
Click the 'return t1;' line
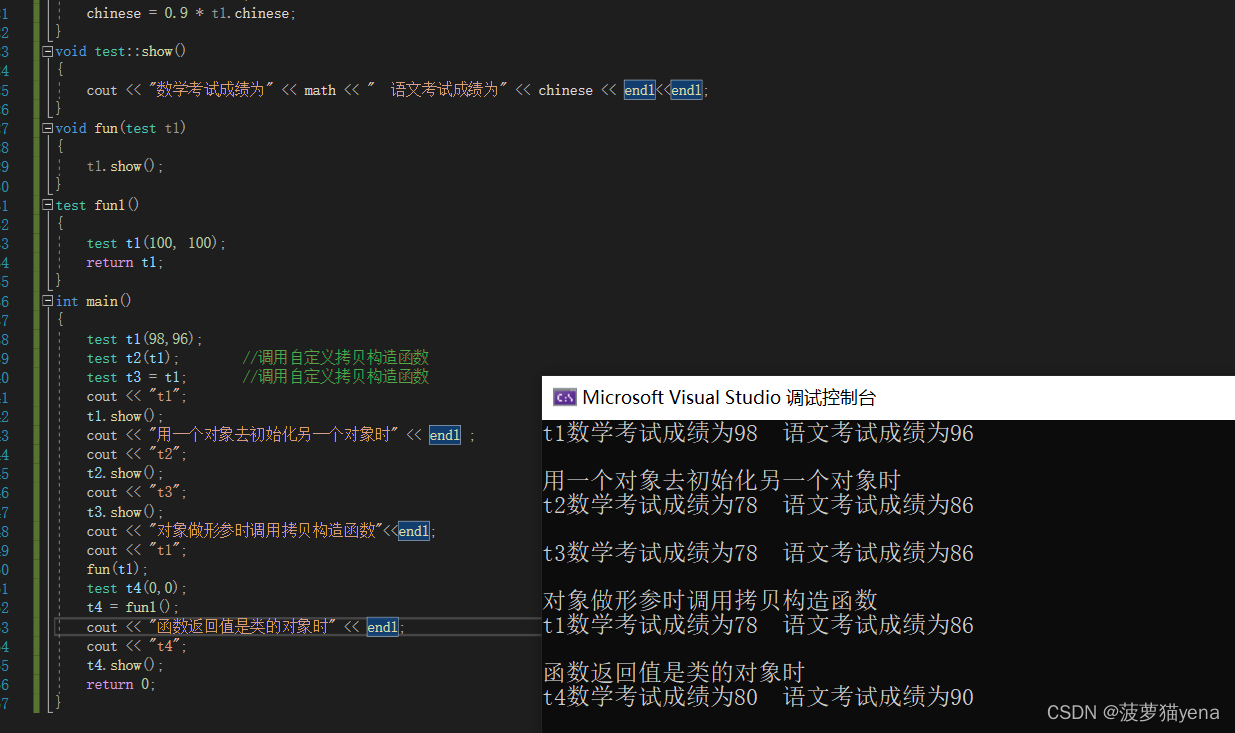coord(124,262)
